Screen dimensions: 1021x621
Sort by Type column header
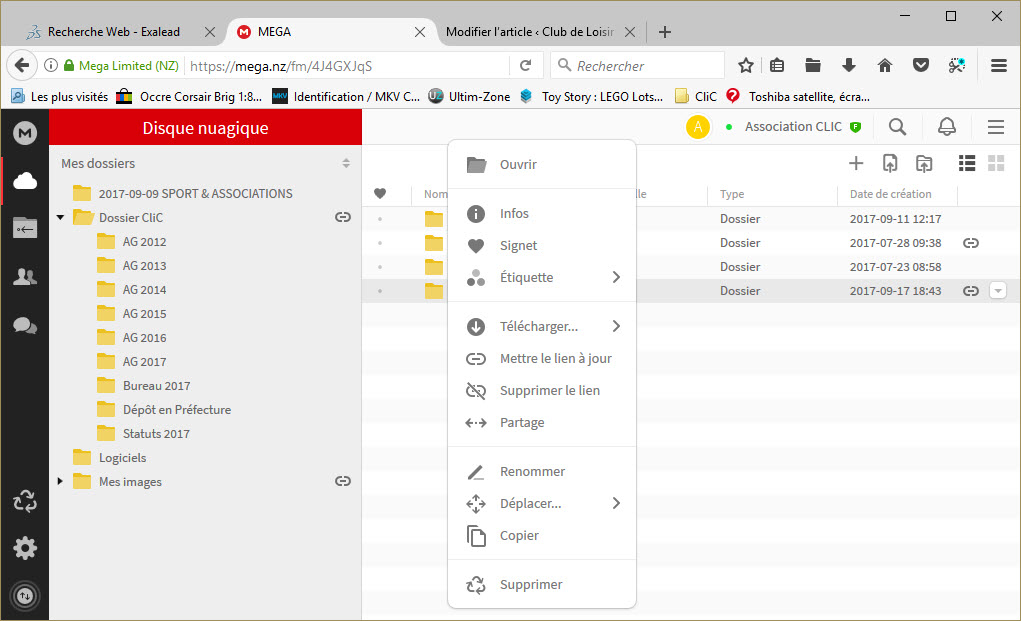(x=732, y=194)
